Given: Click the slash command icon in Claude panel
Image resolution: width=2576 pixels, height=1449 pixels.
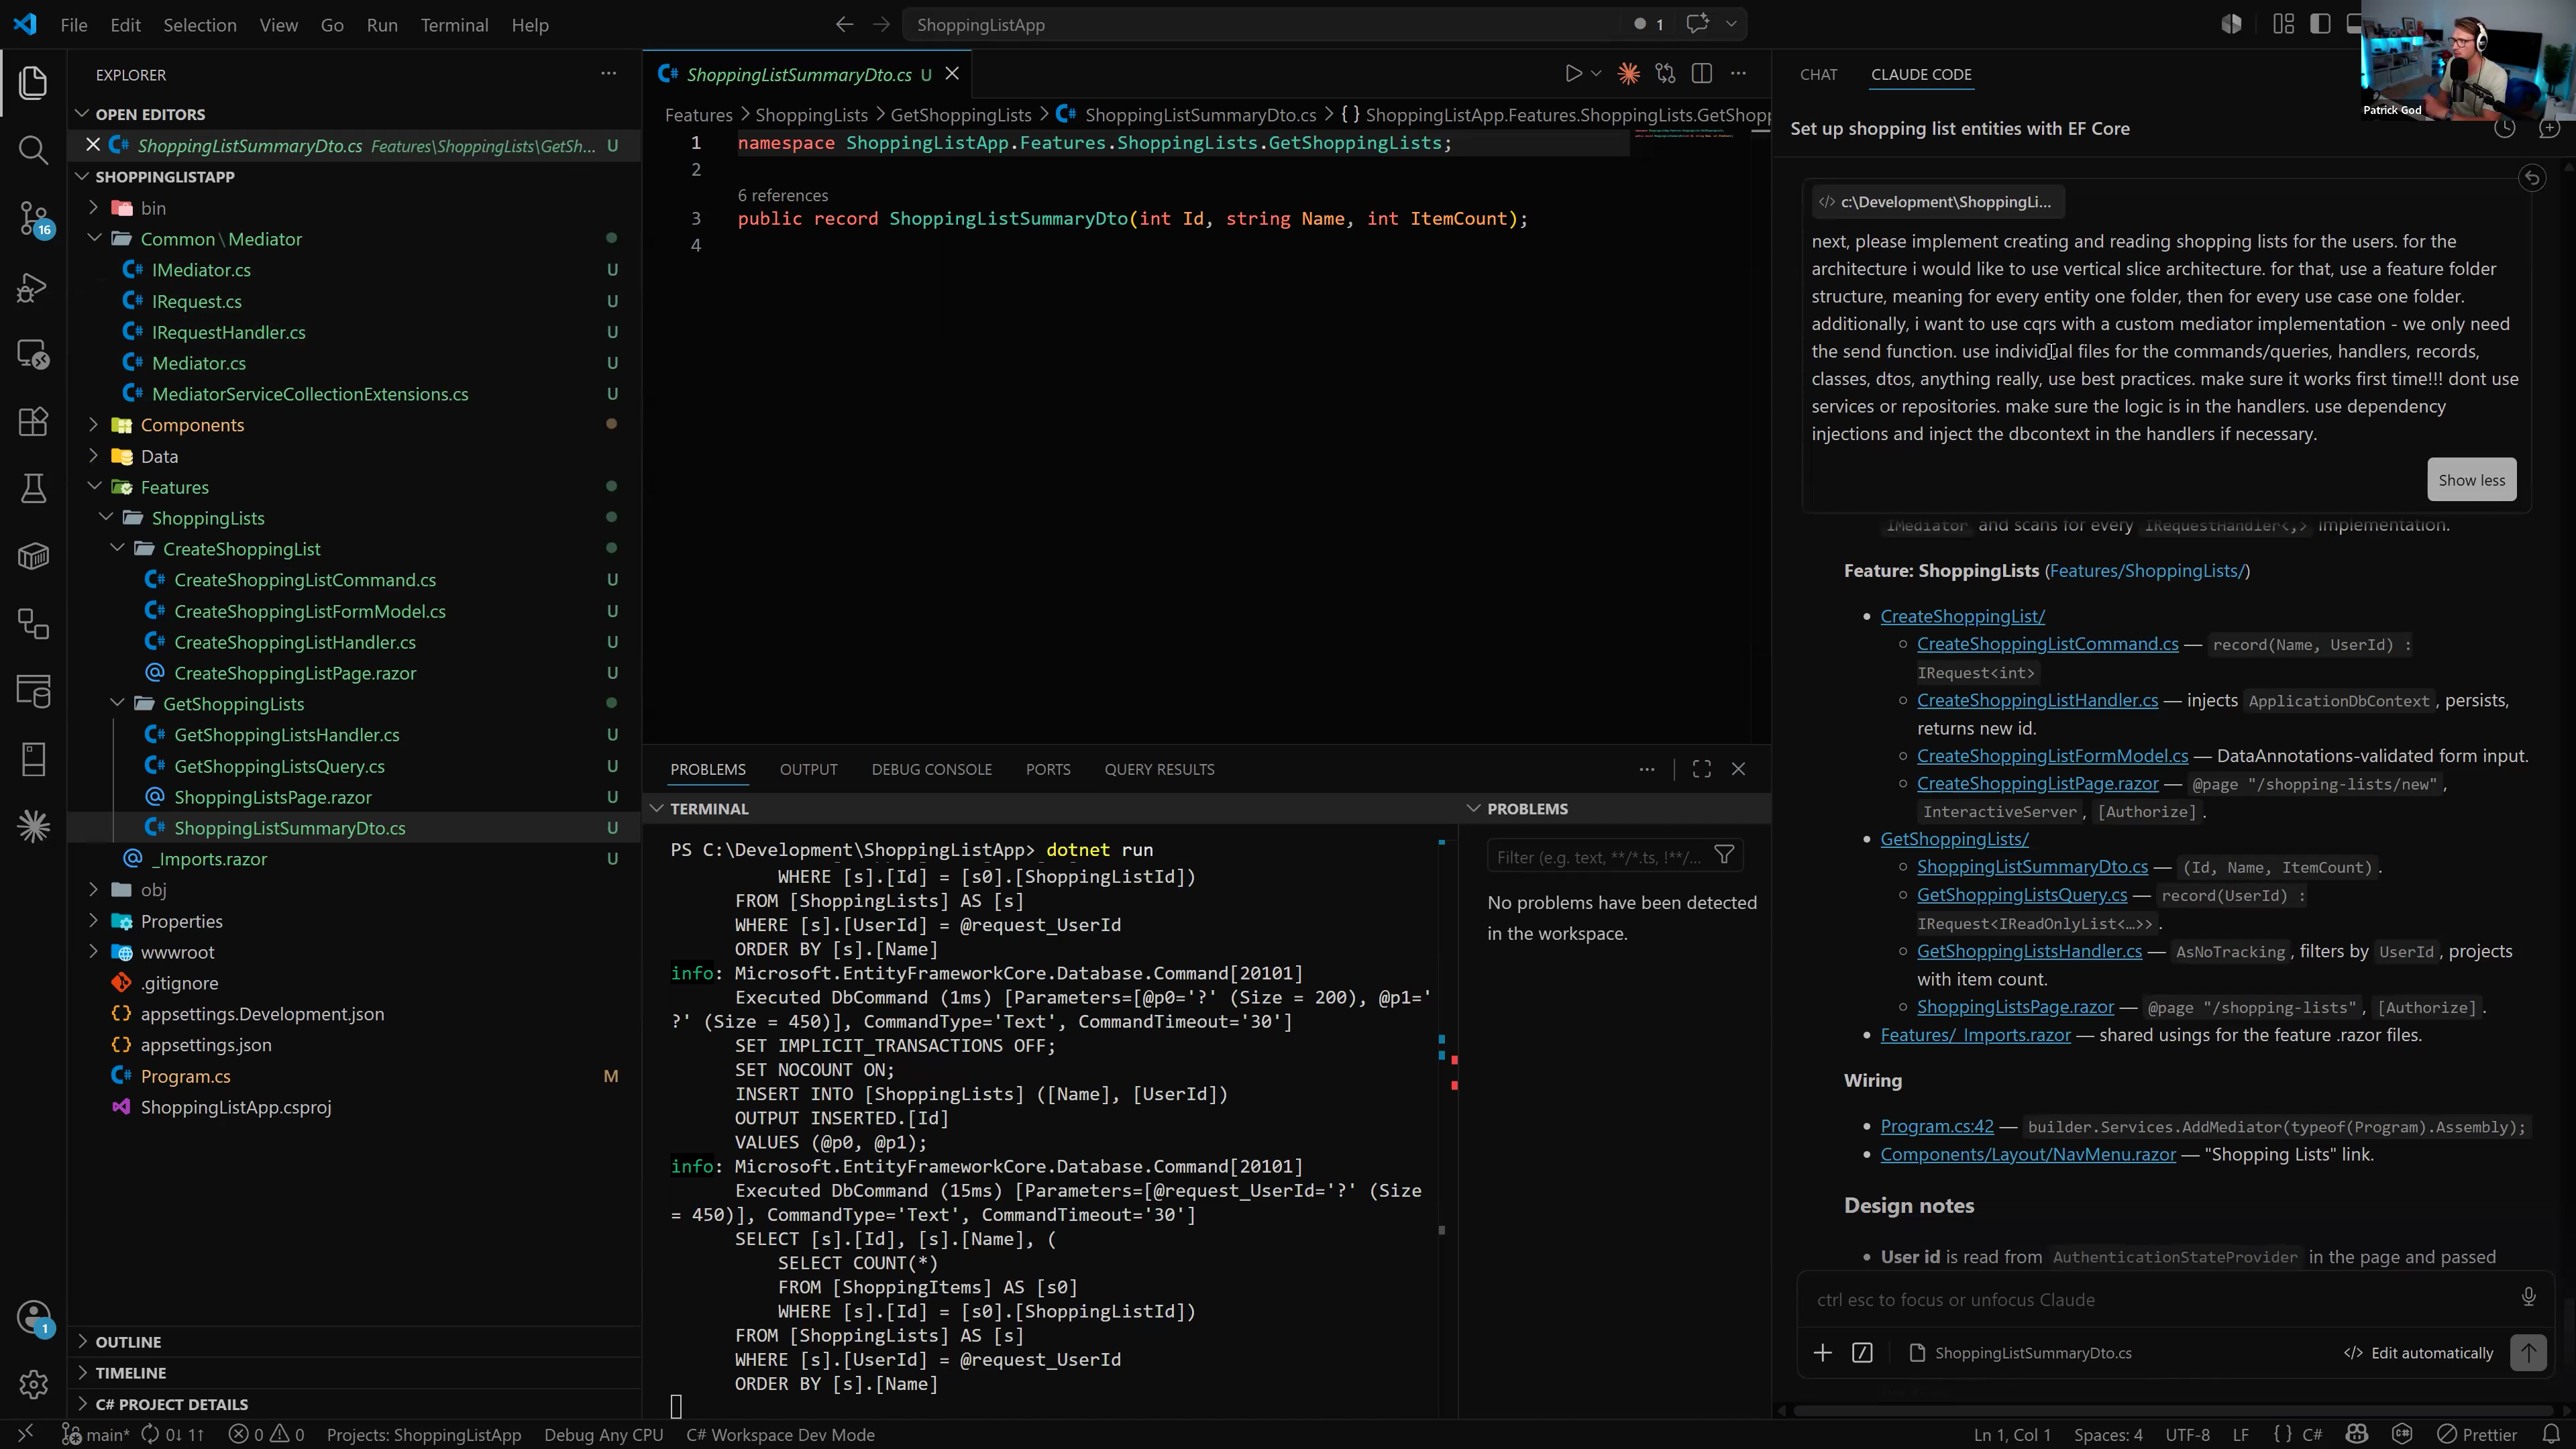Looking at the screenshot, I should coord(1862,1353).
